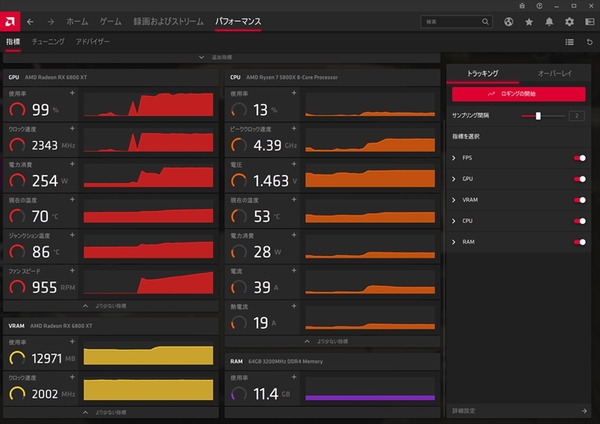
Task: Switch to list view icon
Action: [x=569, y=42]
